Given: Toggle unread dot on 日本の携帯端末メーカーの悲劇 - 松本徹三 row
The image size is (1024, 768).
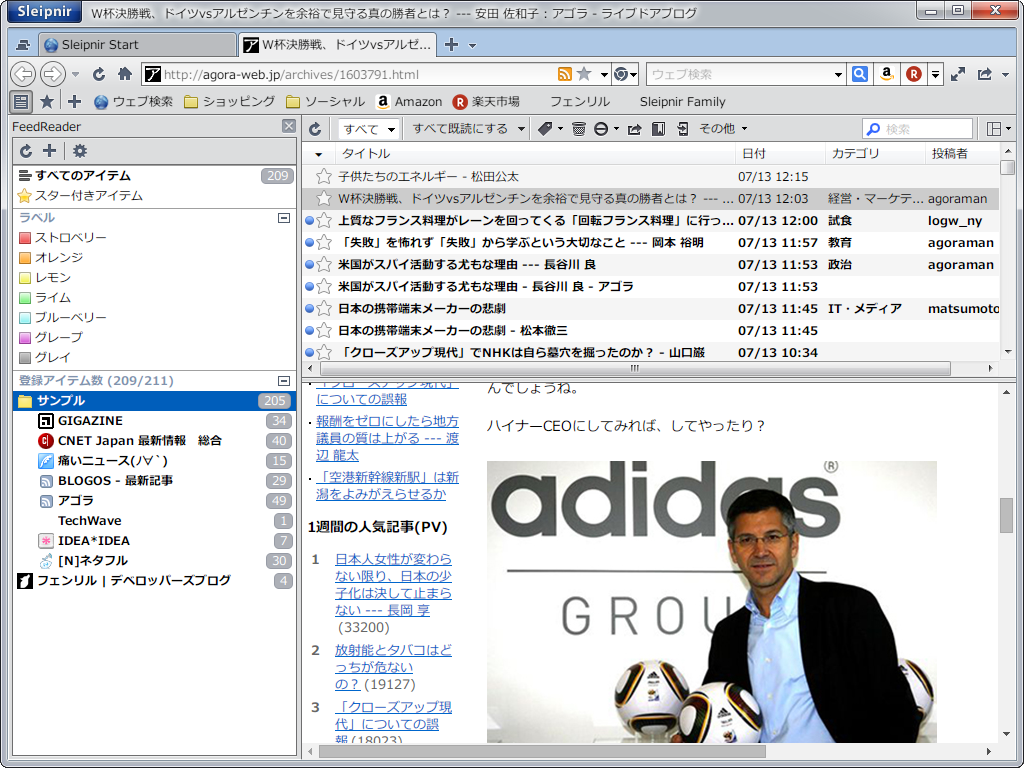Looking at the screenshot, I should [x=310, y=330].
